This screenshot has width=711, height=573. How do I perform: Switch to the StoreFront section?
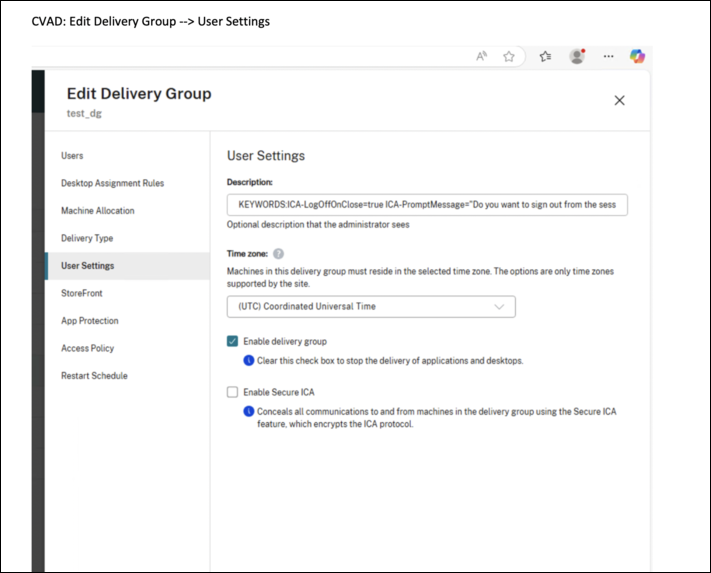point(82,293)
